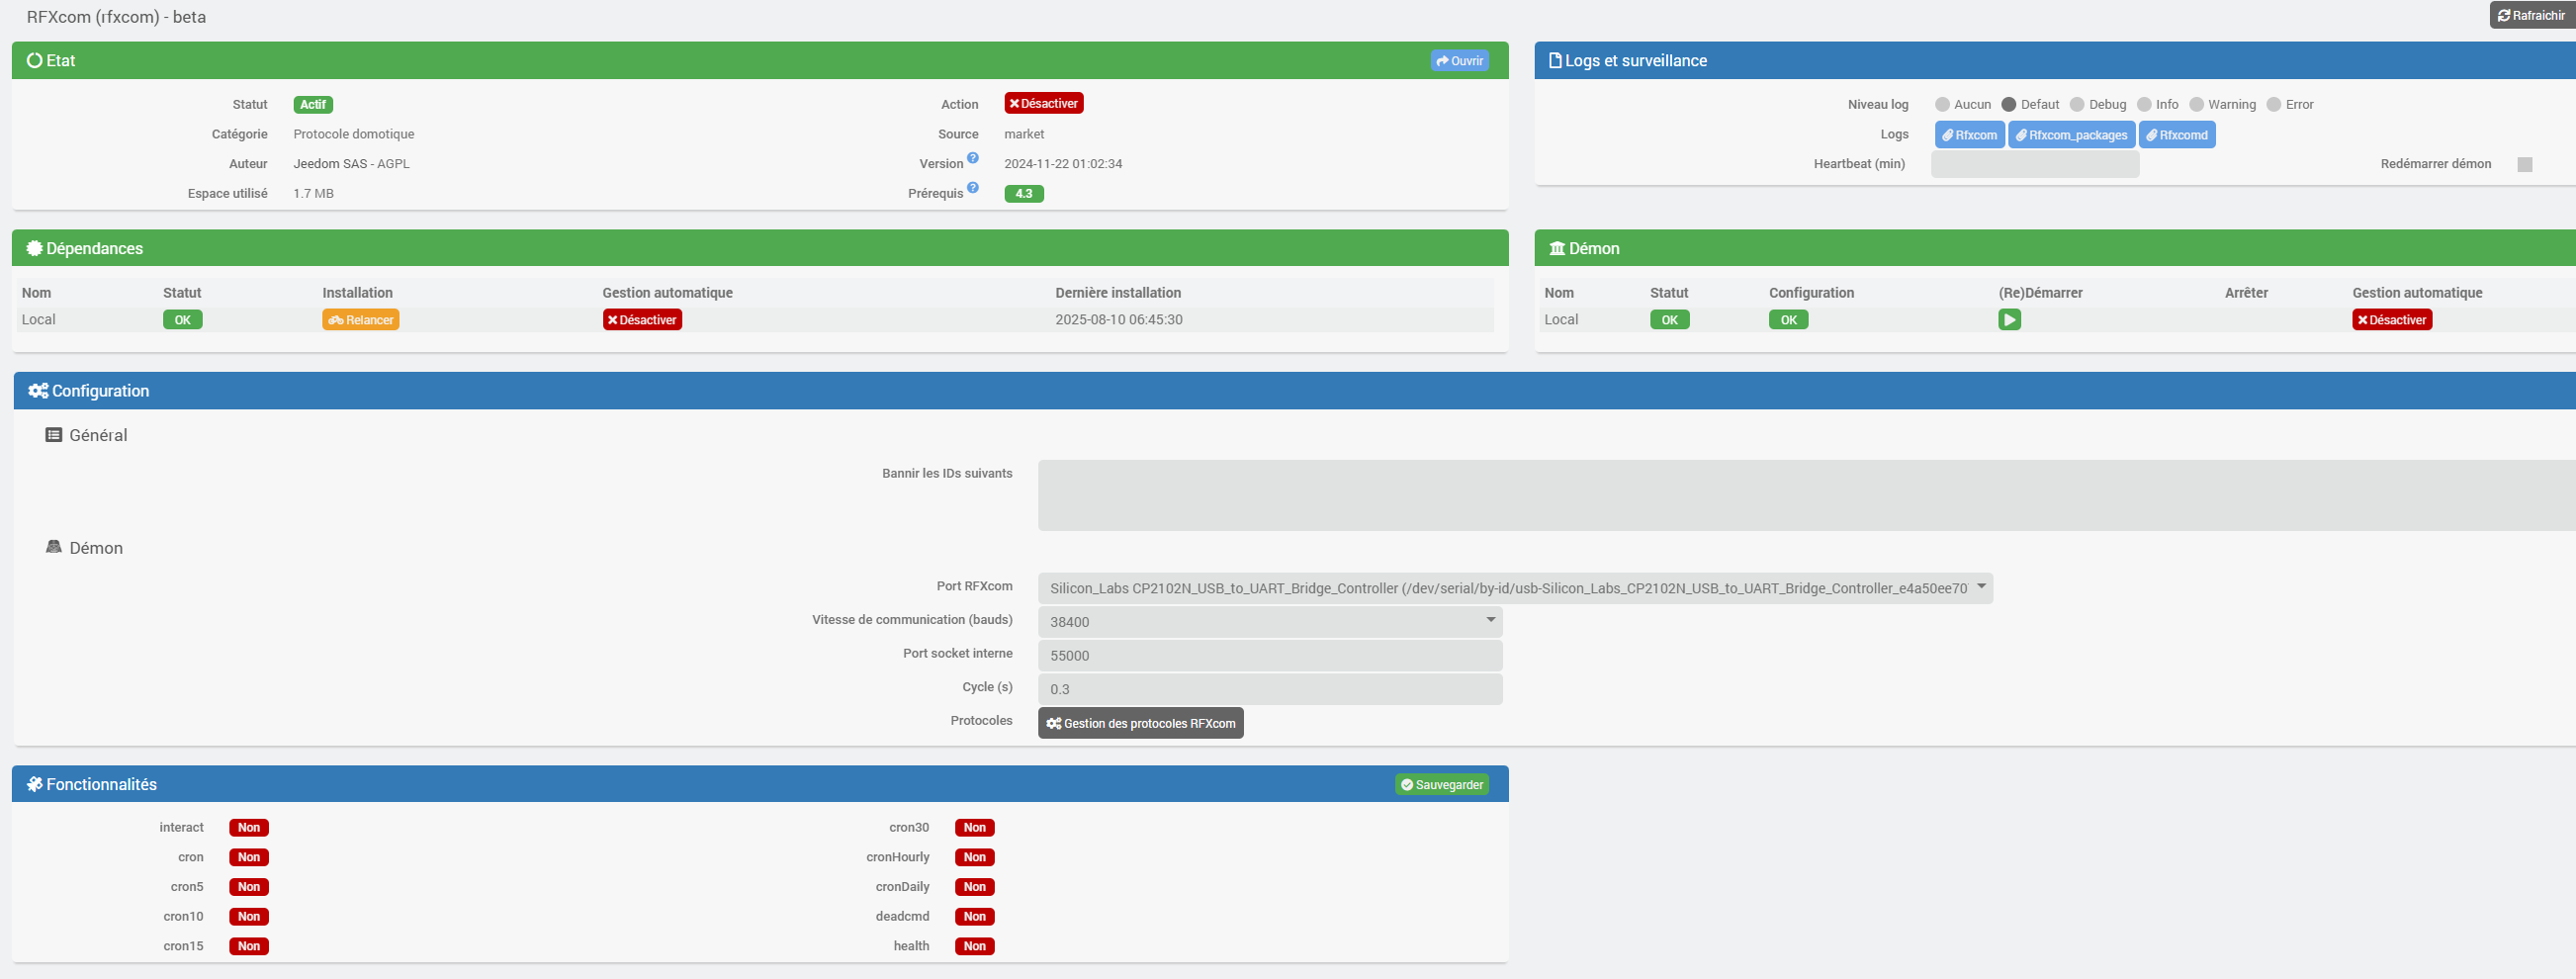This screenshot has width=2576, height=979.
Task: Select the Aucun log level
Action: click(1942, 105)
